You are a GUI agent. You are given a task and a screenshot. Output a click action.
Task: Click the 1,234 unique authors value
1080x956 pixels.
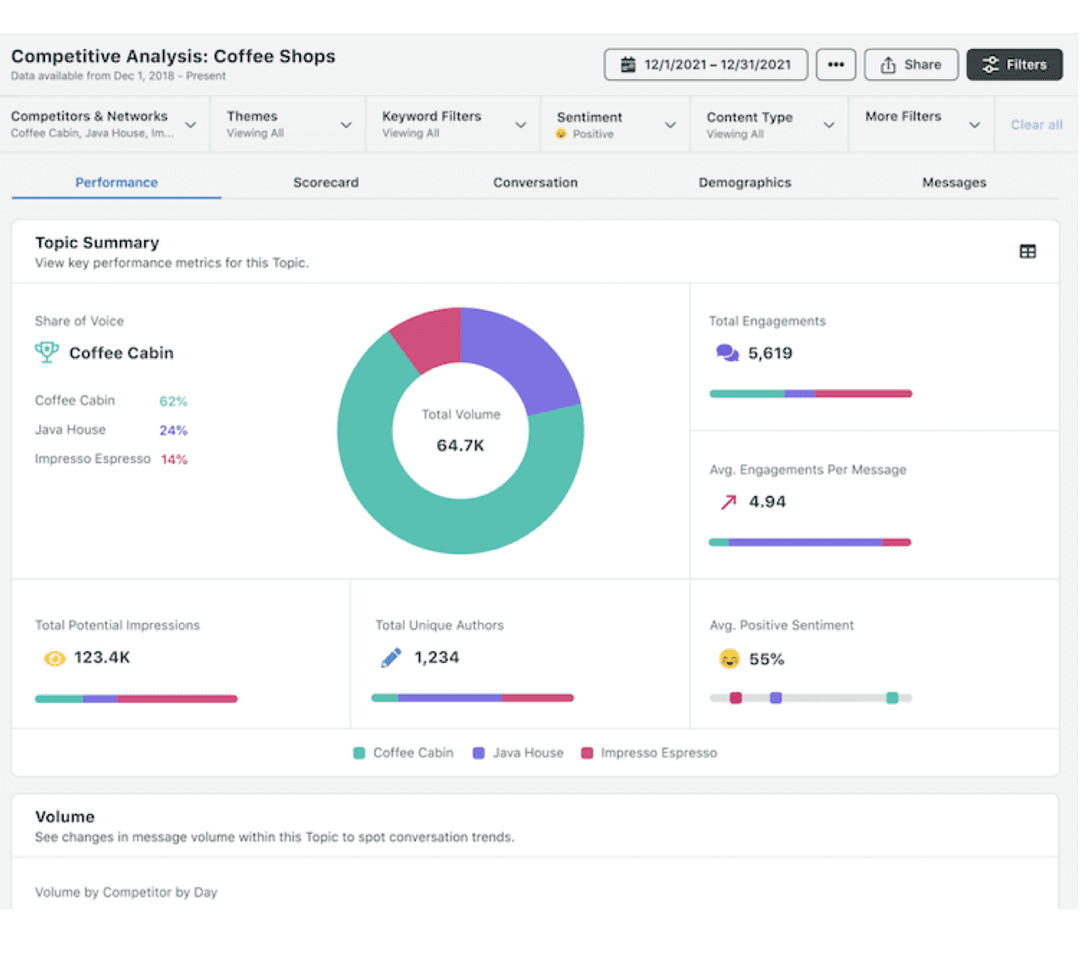[437, 658]
